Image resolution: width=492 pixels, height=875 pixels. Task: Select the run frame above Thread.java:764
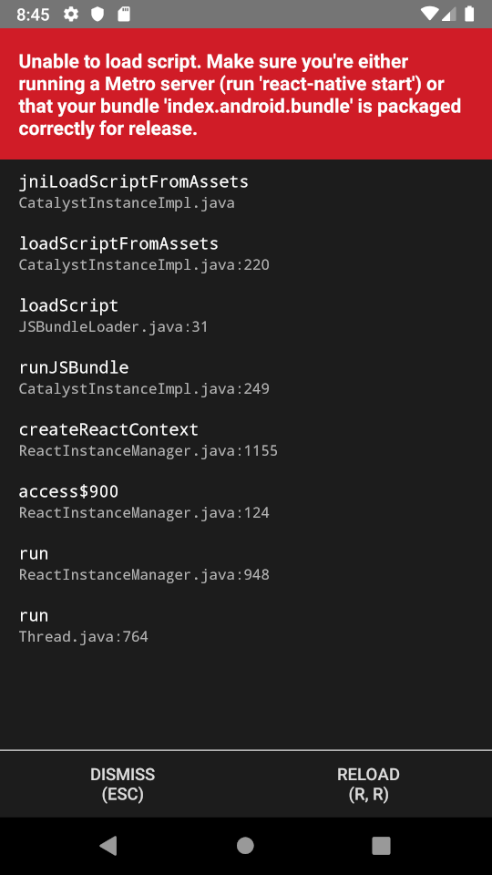pyautogui.click(x=33, y=616)
